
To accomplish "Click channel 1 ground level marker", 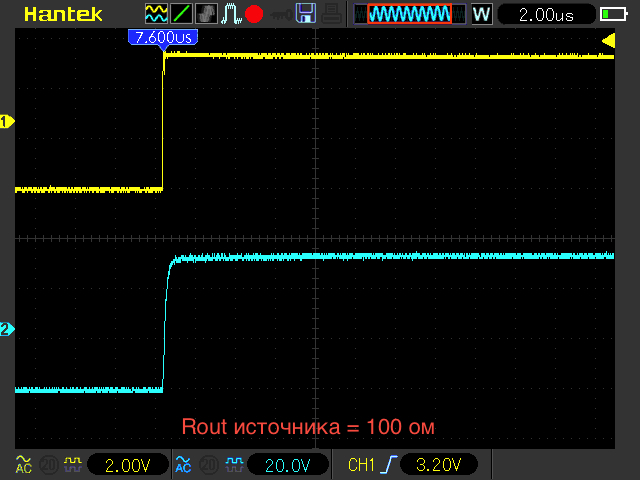I will point(7,122).
